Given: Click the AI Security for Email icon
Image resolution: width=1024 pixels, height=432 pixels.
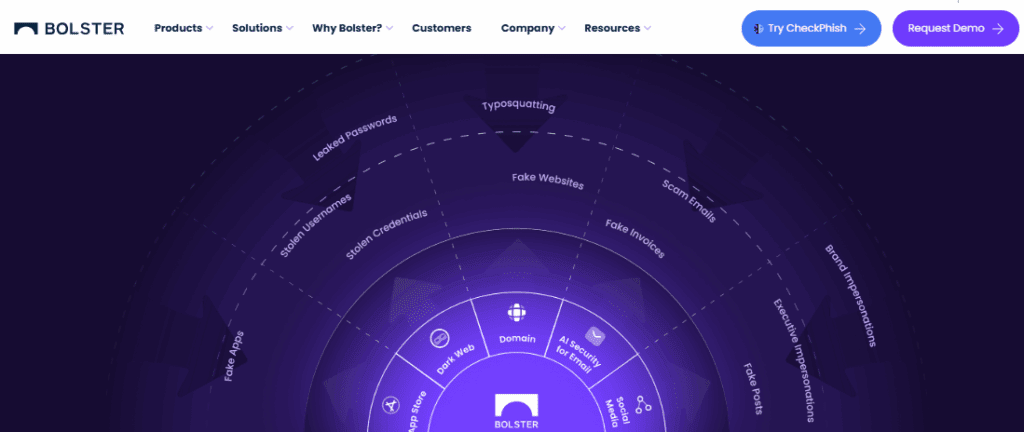Looking at the screenshot, I should [594, 336].
